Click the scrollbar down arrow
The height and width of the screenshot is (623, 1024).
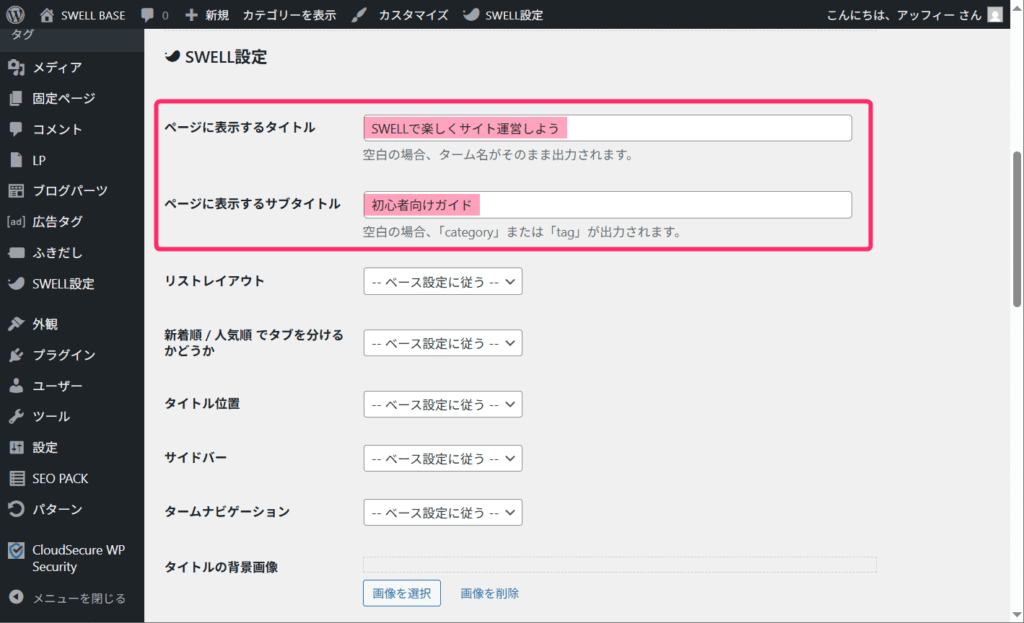point(1017,615)
